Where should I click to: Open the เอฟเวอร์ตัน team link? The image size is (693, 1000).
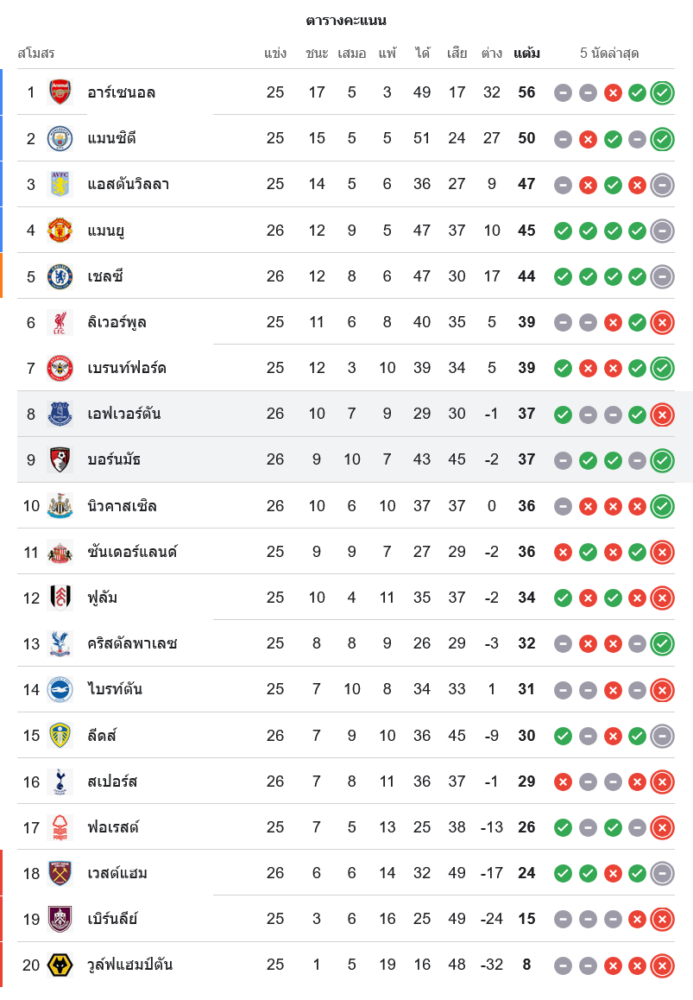point(124,414)
